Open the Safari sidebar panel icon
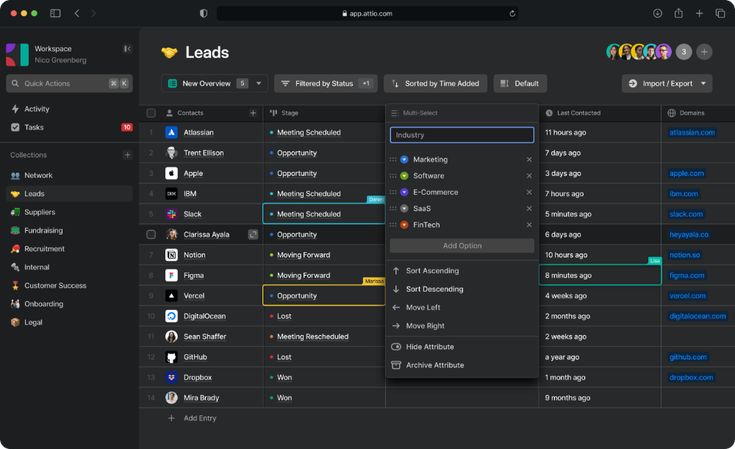The width and height of the screenshot is (735, 449). (55, 13)
